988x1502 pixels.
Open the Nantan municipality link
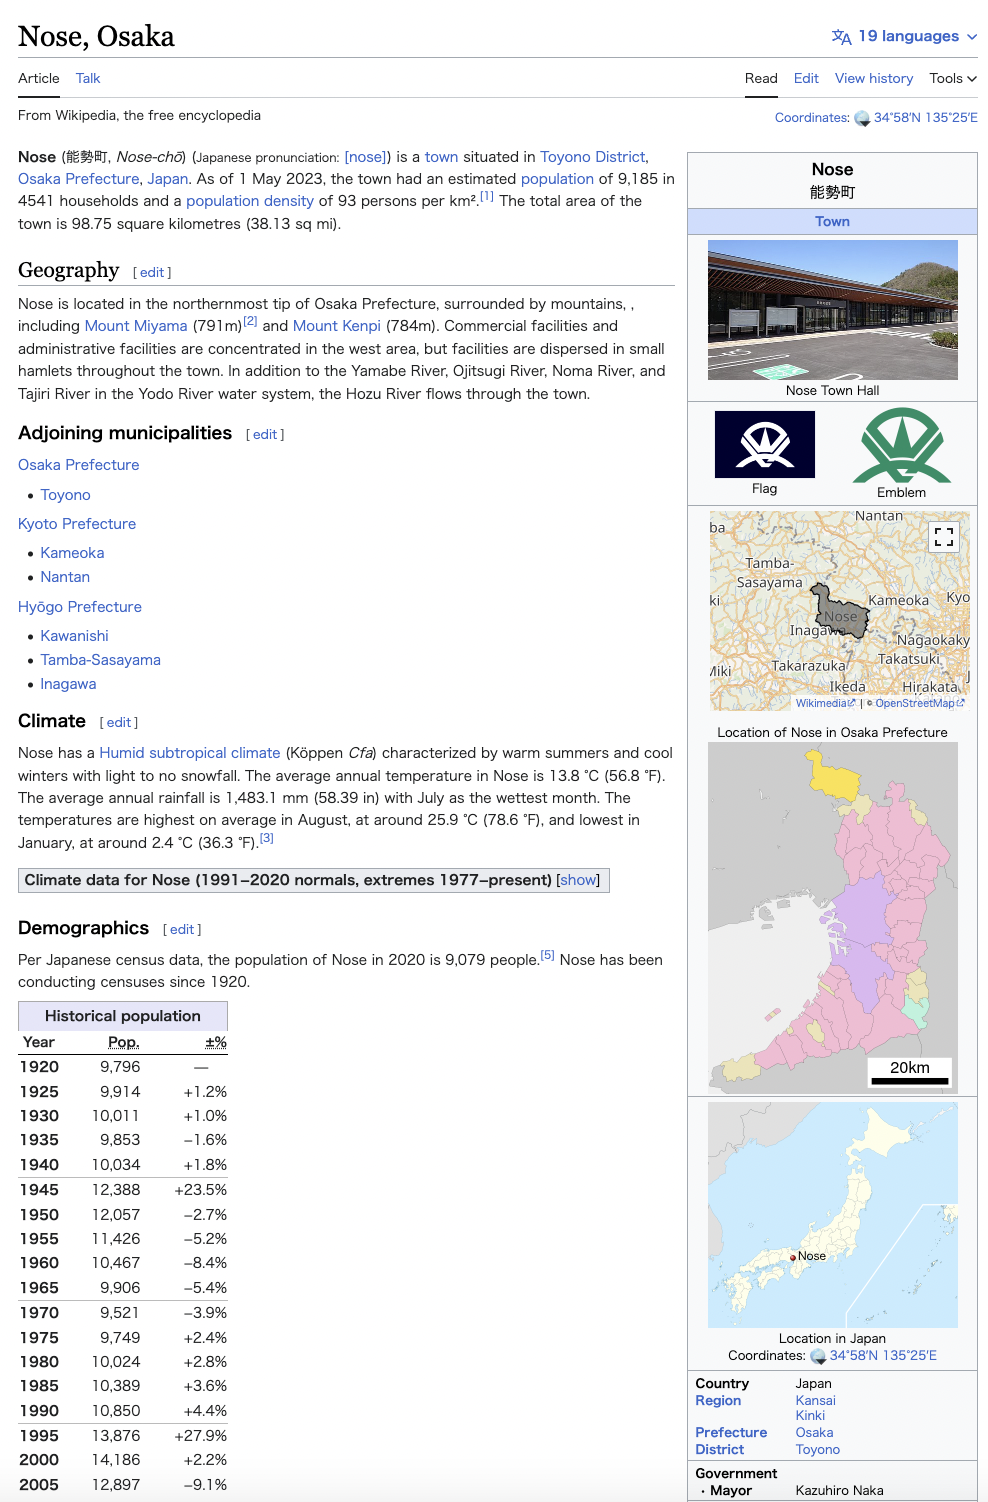pyautogui.click(x=65, y=577)
